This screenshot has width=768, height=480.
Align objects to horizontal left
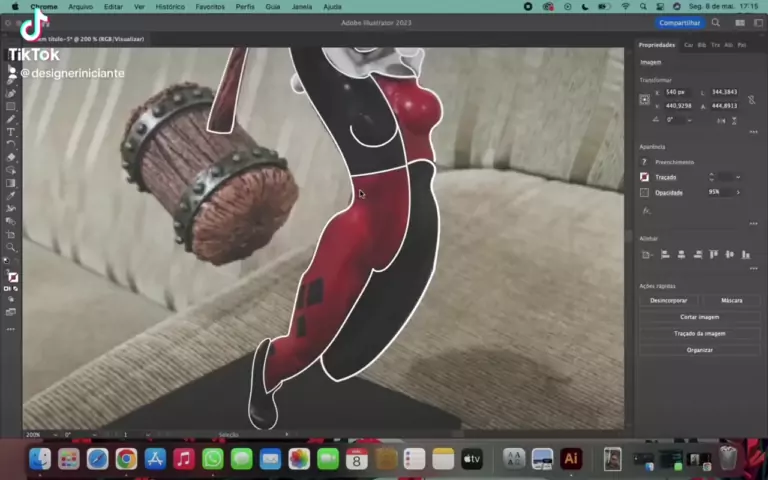coord(665,254)
